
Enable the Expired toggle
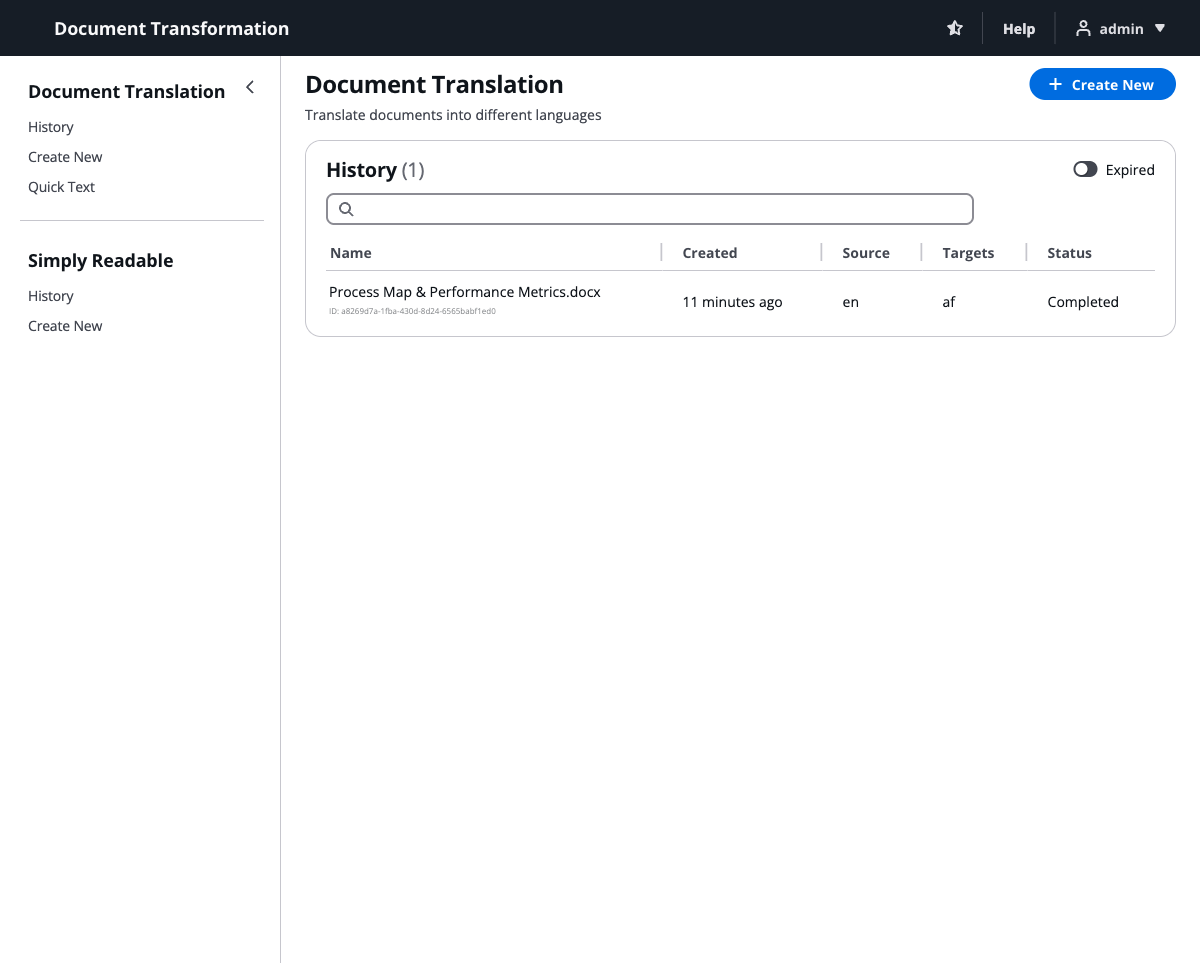[x=1085, y=169]
